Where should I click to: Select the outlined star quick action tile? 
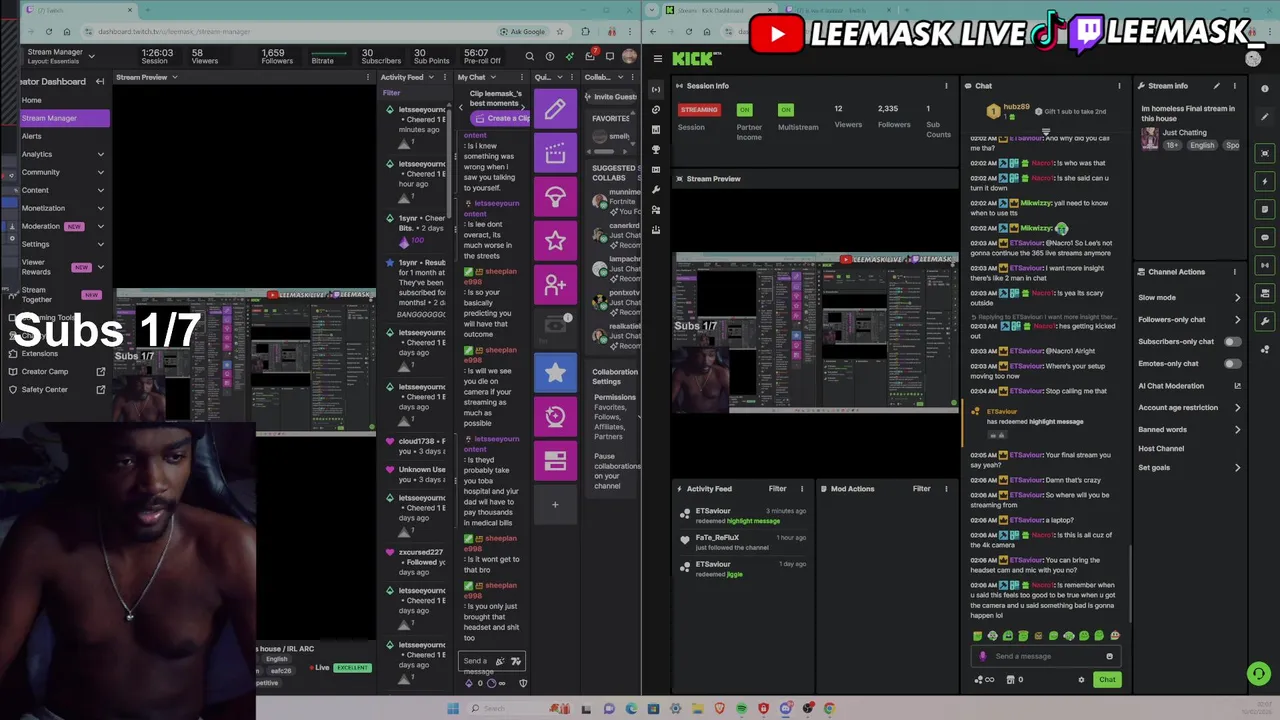[555, 241]
